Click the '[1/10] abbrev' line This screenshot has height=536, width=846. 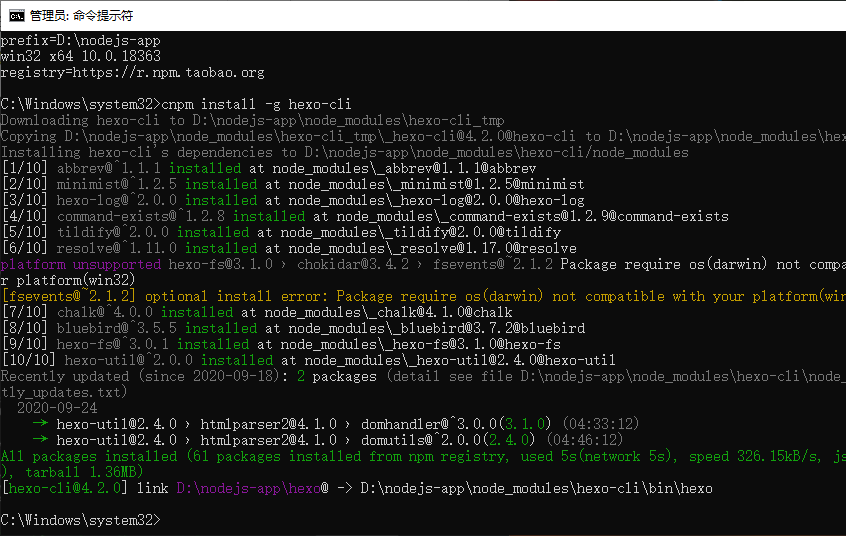(269, 168)
